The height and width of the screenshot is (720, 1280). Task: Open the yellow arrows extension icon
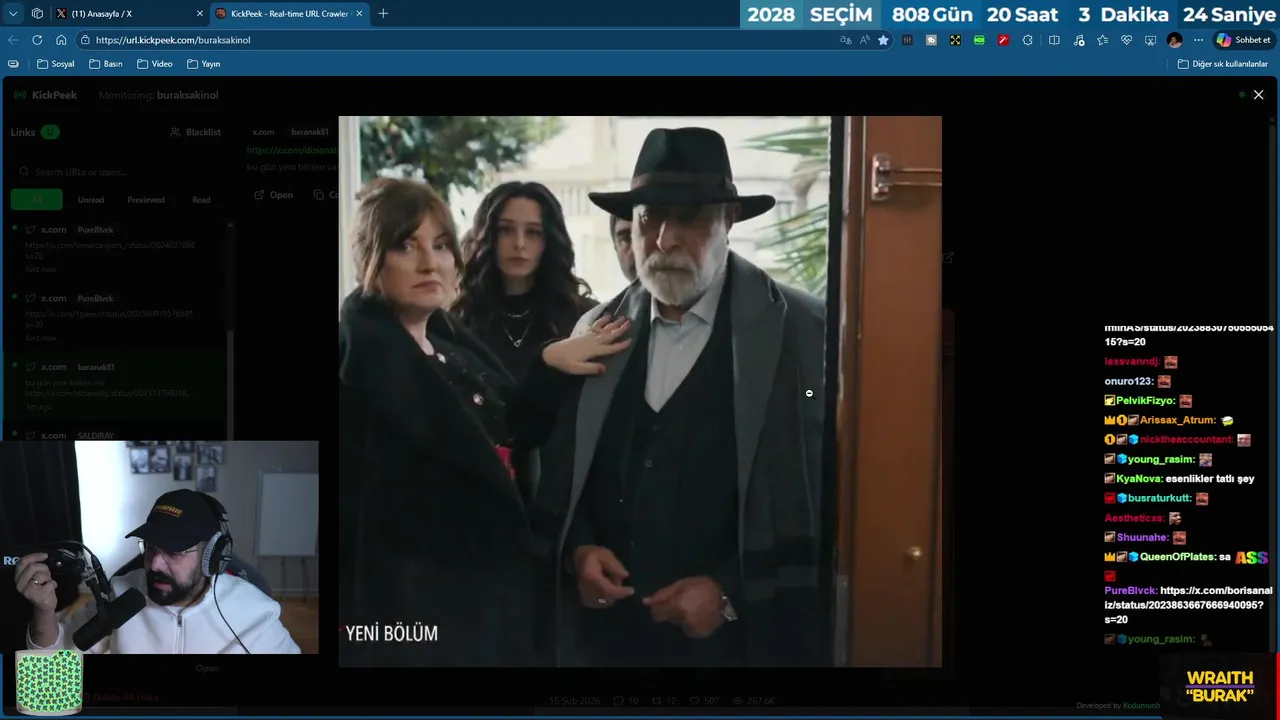click(955, 40)
